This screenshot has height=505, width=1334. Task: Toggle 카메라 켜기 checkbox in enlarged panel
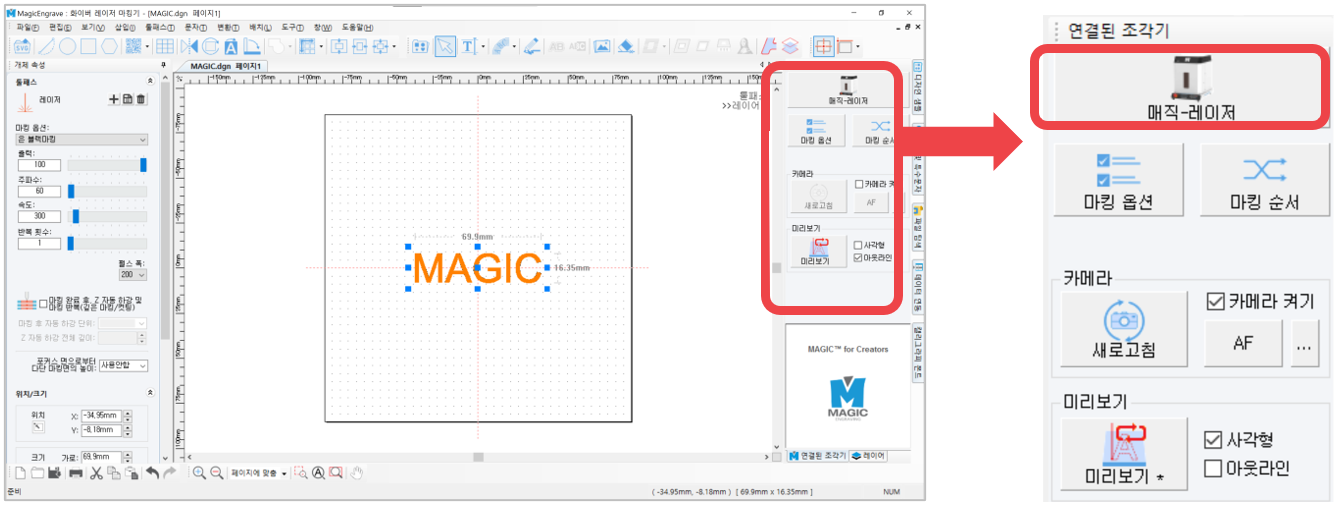coord(1215,302)
